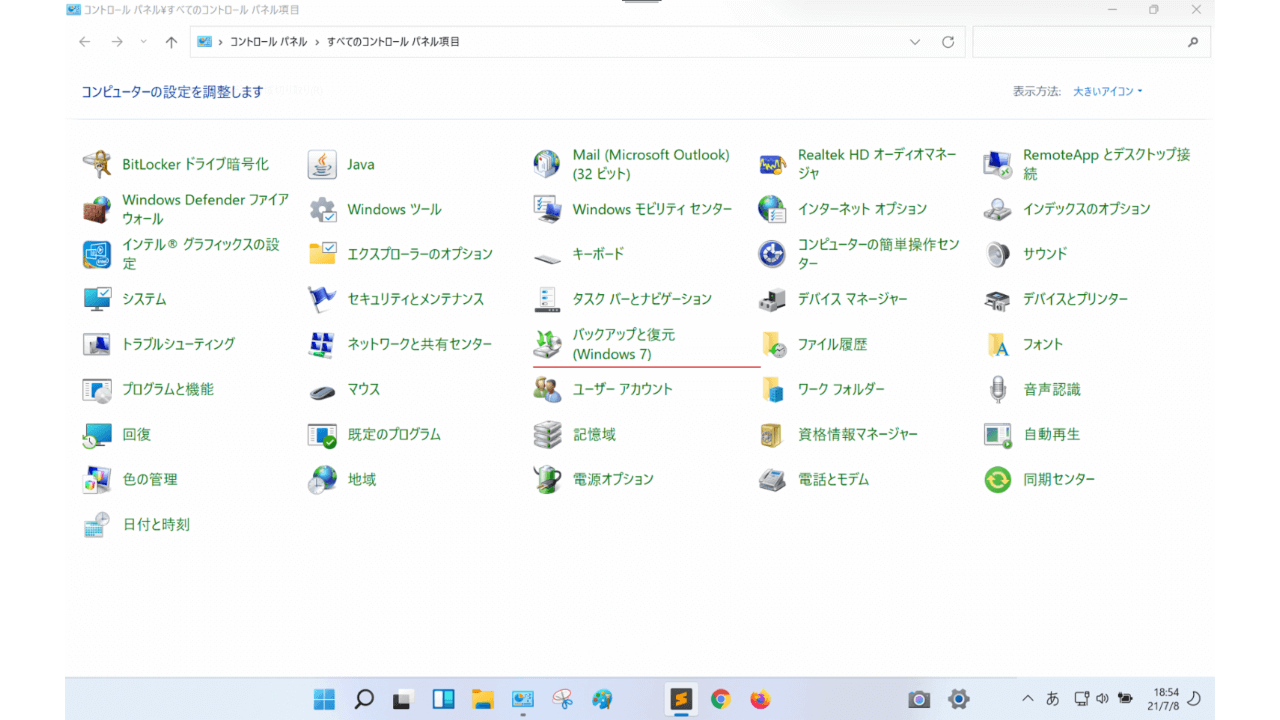The height and width of the screenshot is (720, 1280).
Task: Expand the address bar history dropdown
Action: (915, 42)
